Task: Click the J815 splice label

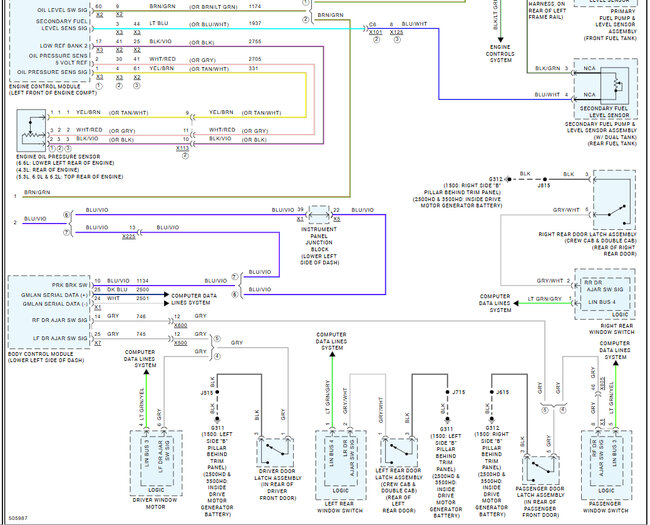Action: tap(544, 185)
